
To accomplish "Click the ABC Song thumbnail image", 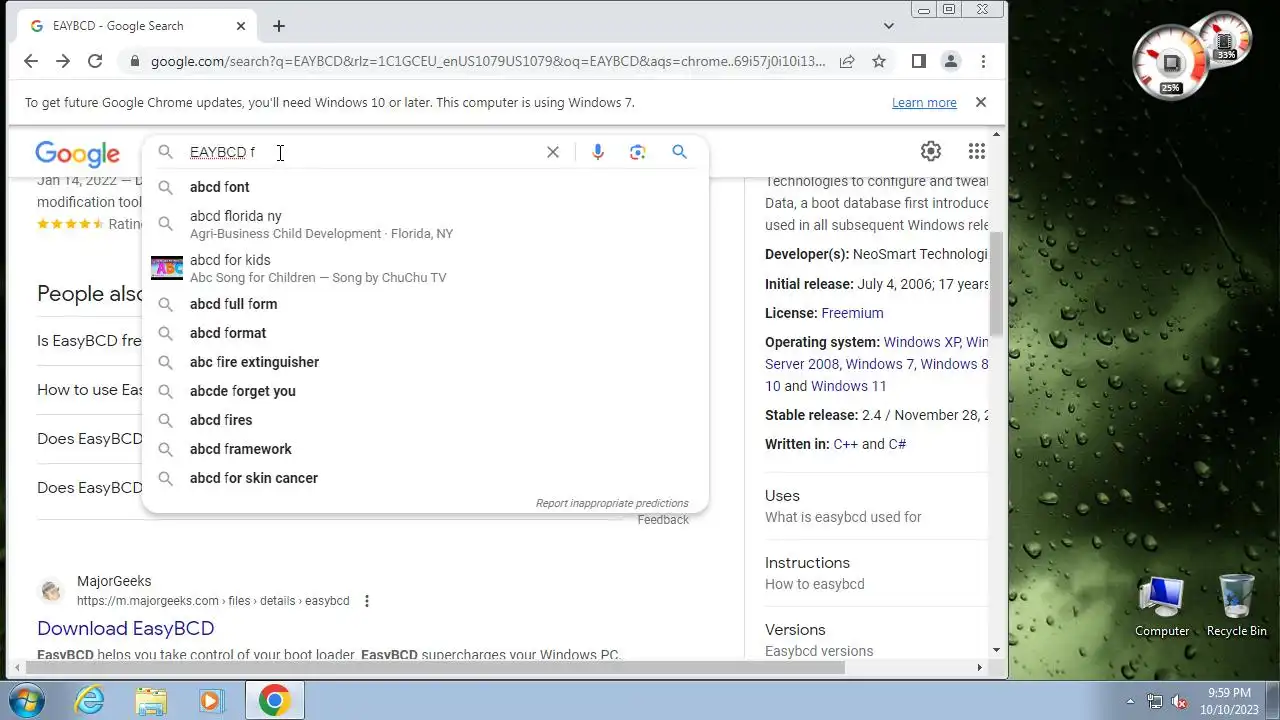I will pos(167,268).
